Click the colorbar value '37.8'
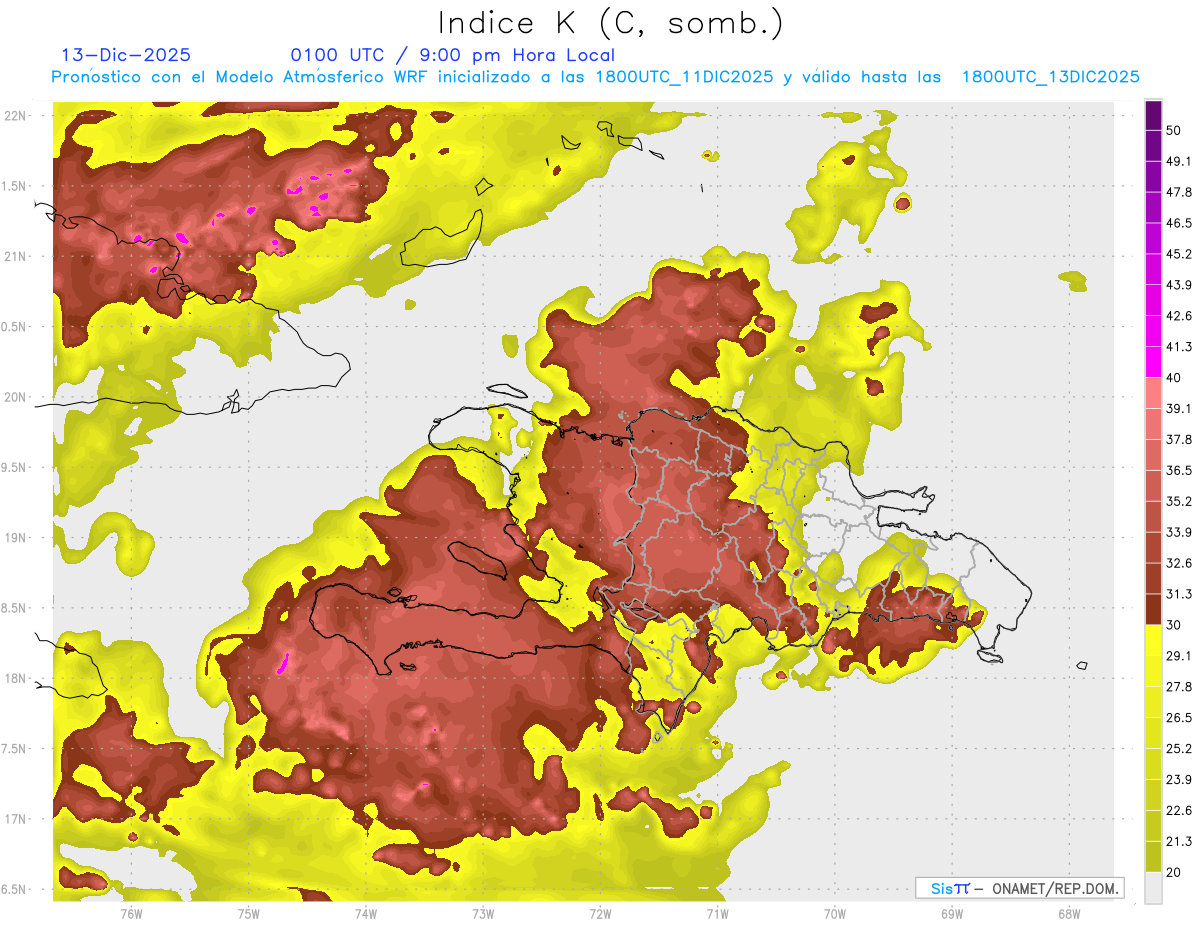 click(1178, 440)
